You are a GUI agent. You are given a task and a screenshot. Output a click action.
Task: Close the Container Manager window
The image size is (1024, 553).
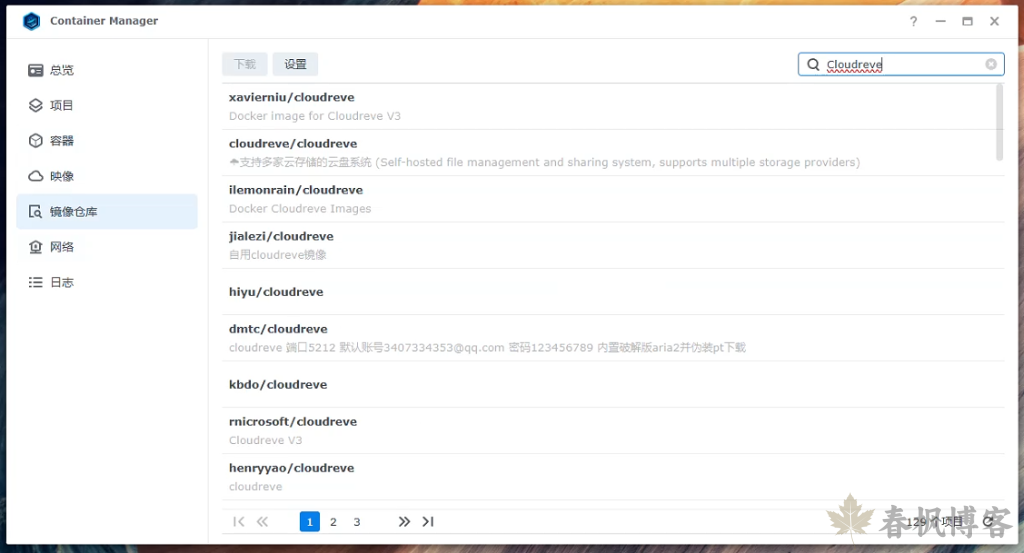pos(994,22)
